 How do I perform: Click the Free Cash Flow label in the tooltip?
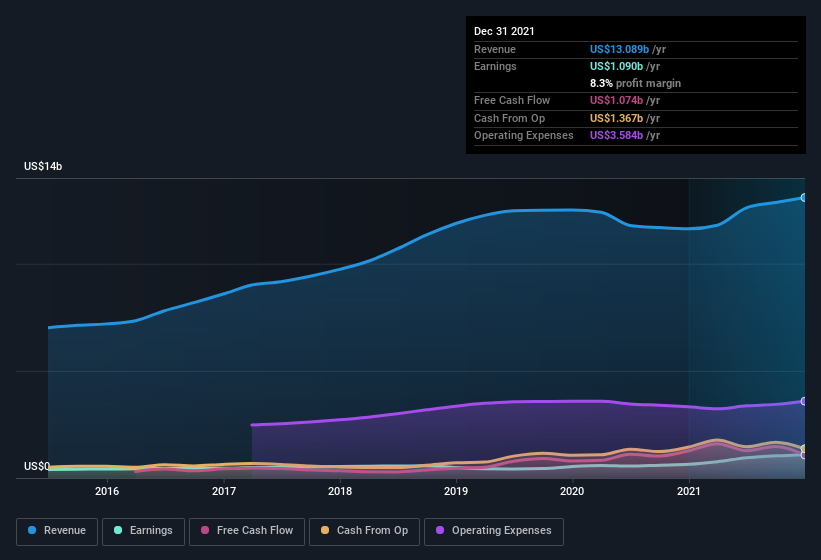(x=512, y=100)
